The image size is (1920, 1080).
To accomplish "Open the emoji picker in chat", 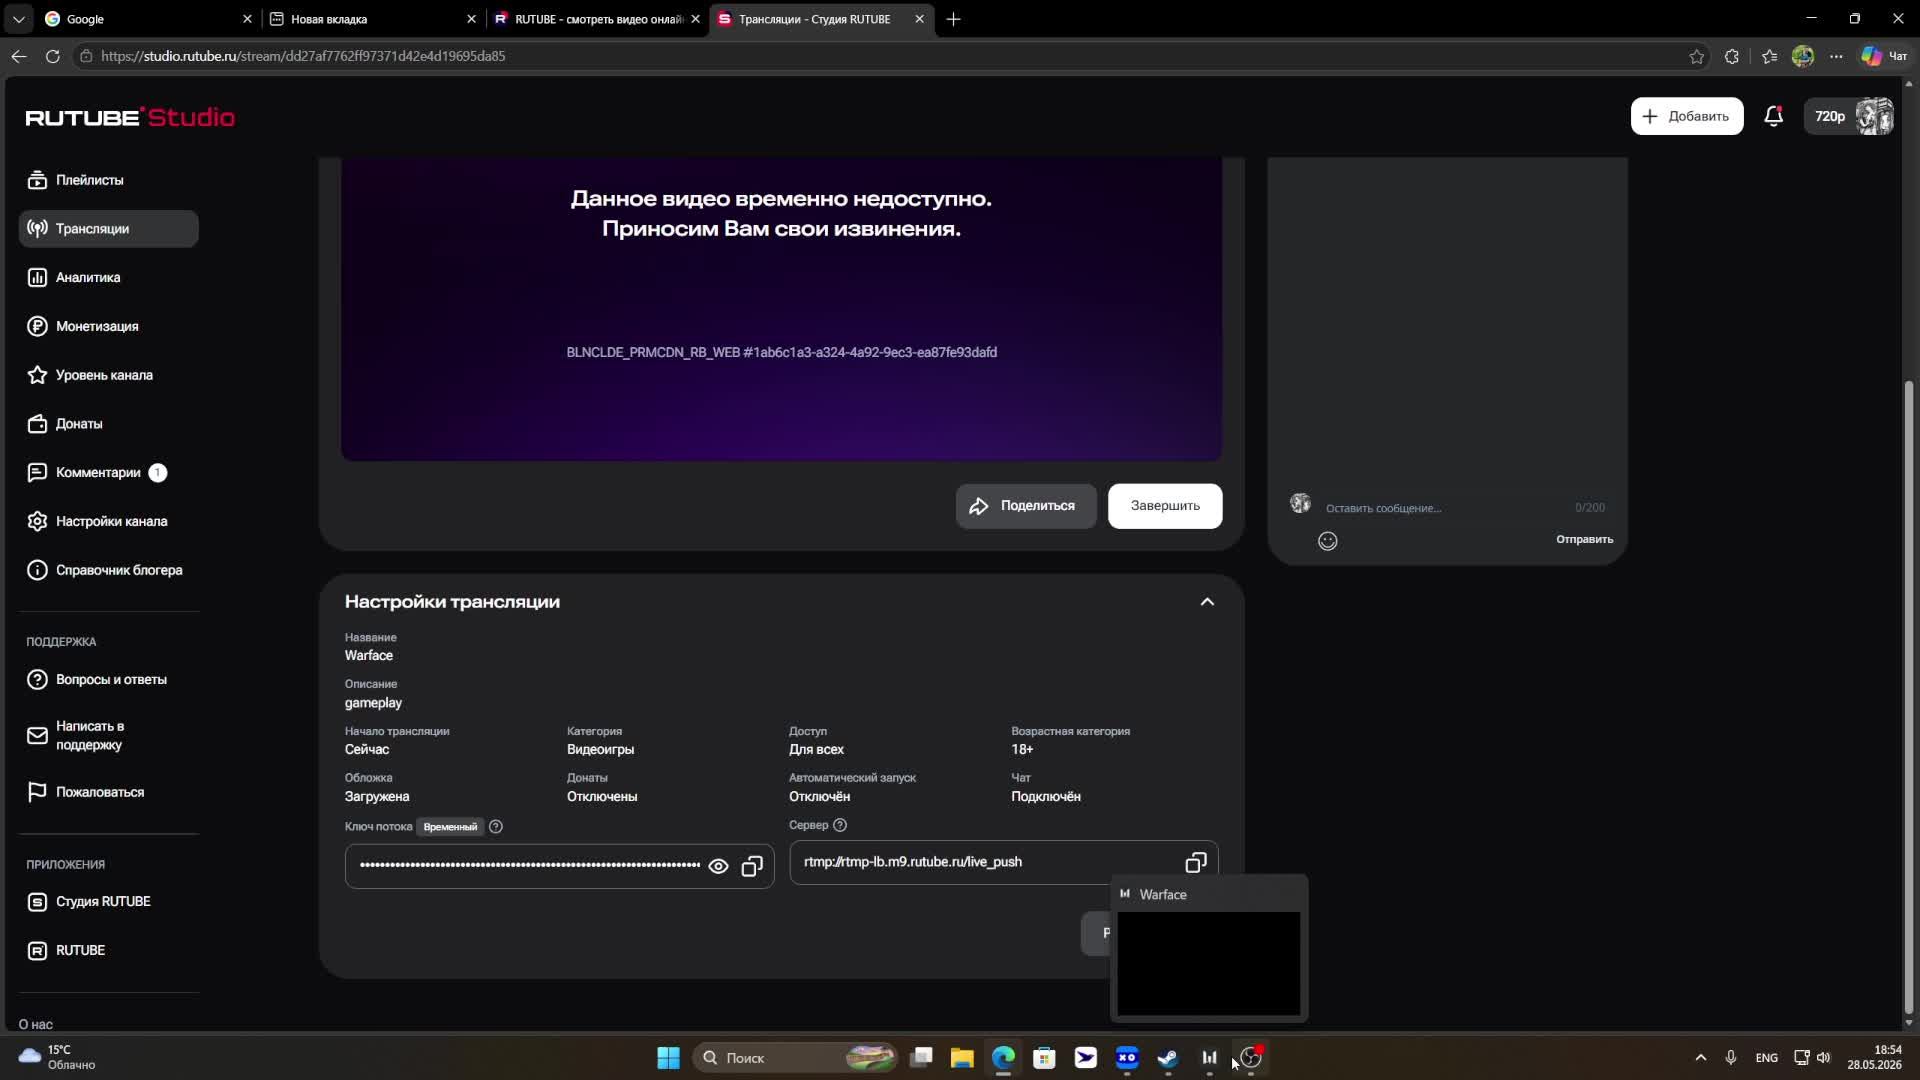I will [1327, 541].
